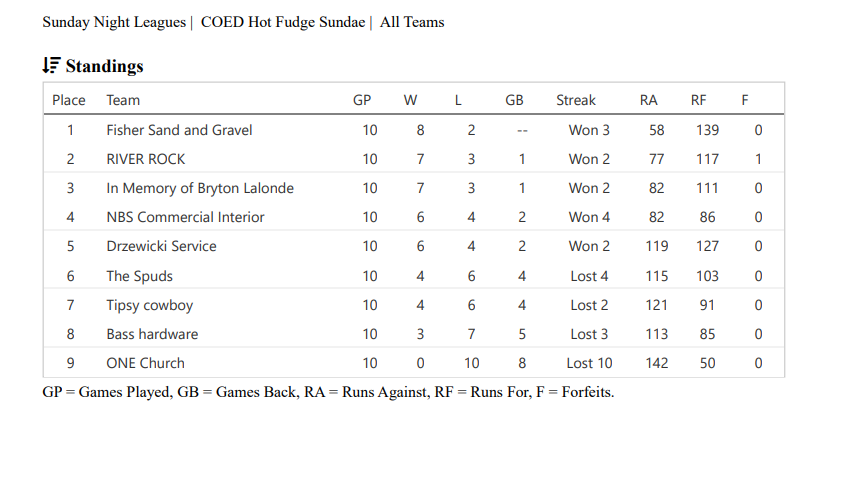This screenshot has height=478, width=844.
Task: Click the W wins column header
Action: click(411, 100)
